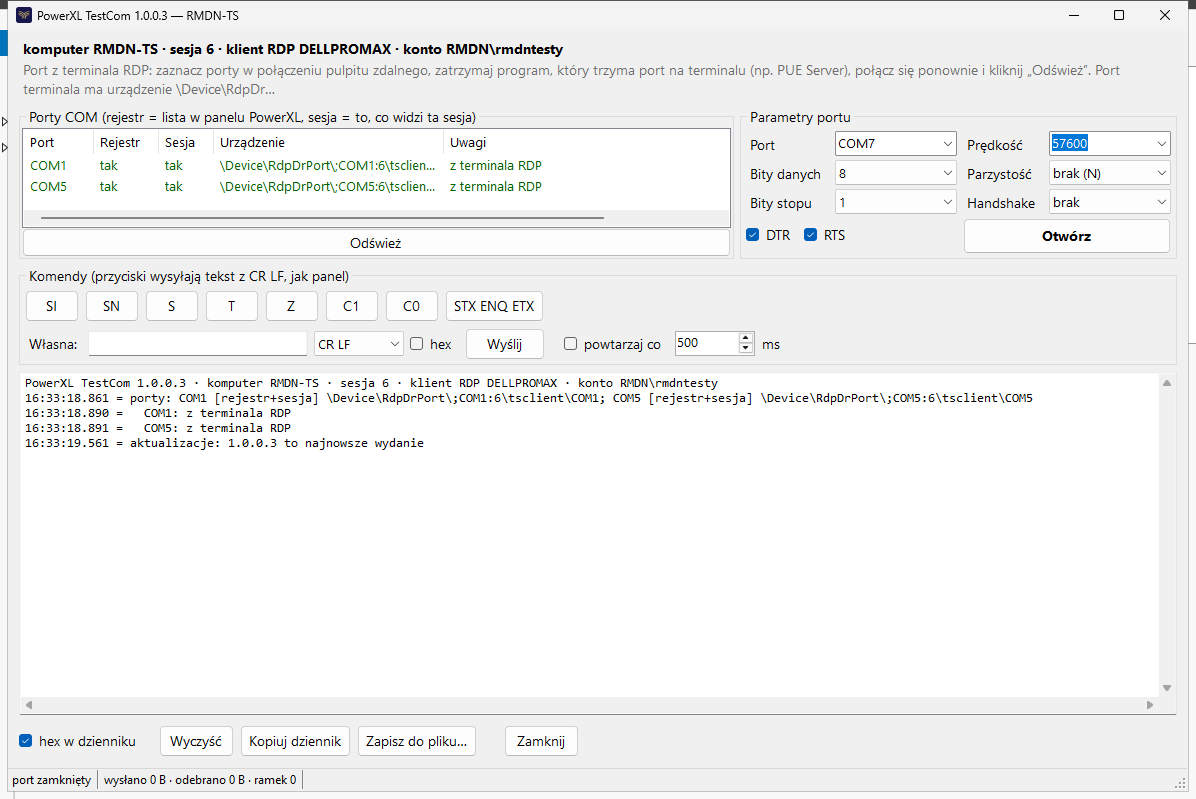Click 'Zapisz do pliku...' button
The image size is (1196, 799).
(416, 741)
